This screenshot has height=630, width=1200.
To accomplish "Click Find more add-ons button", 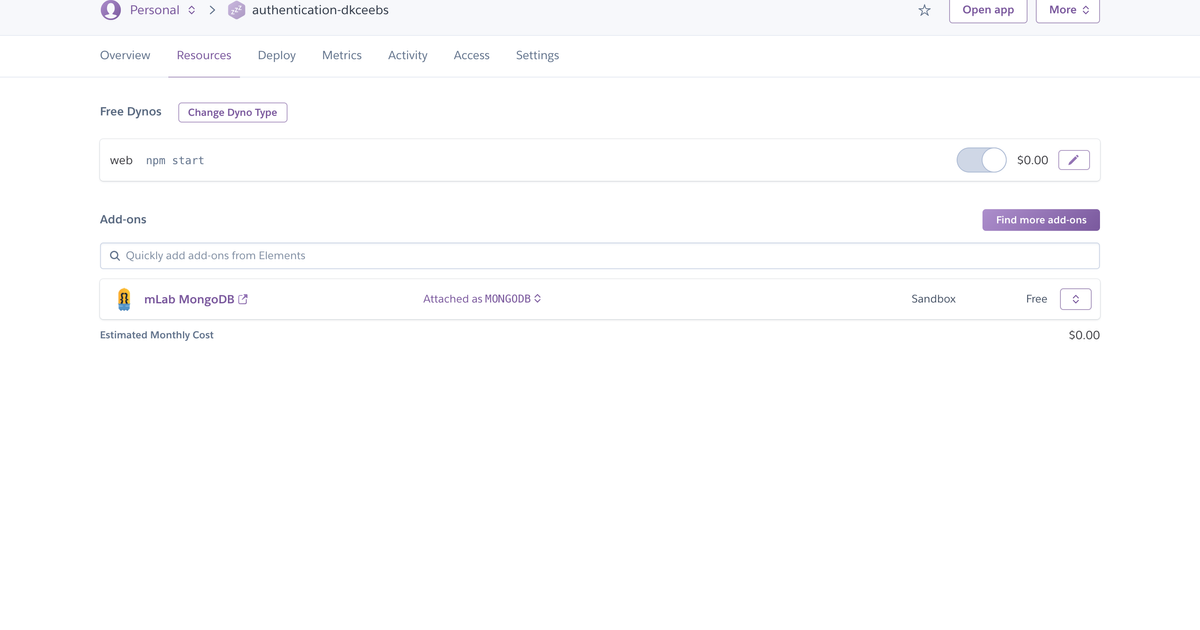I will [1040, 220].
